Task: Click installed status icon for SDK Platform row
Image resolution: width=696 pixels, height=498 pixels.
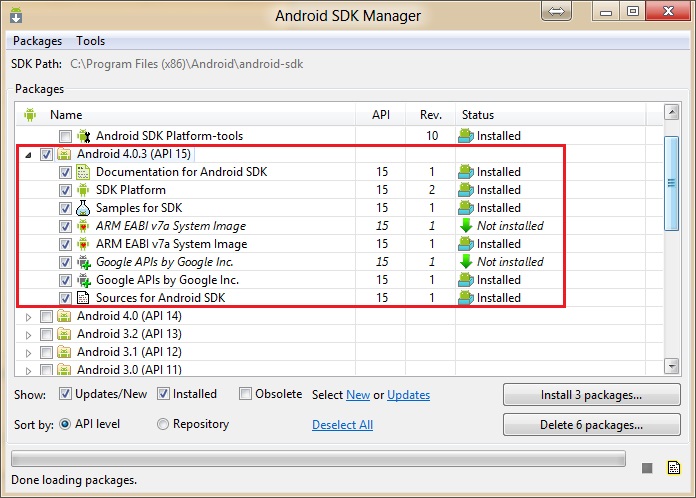Action: pyautogui.click(x=466, y=190)
